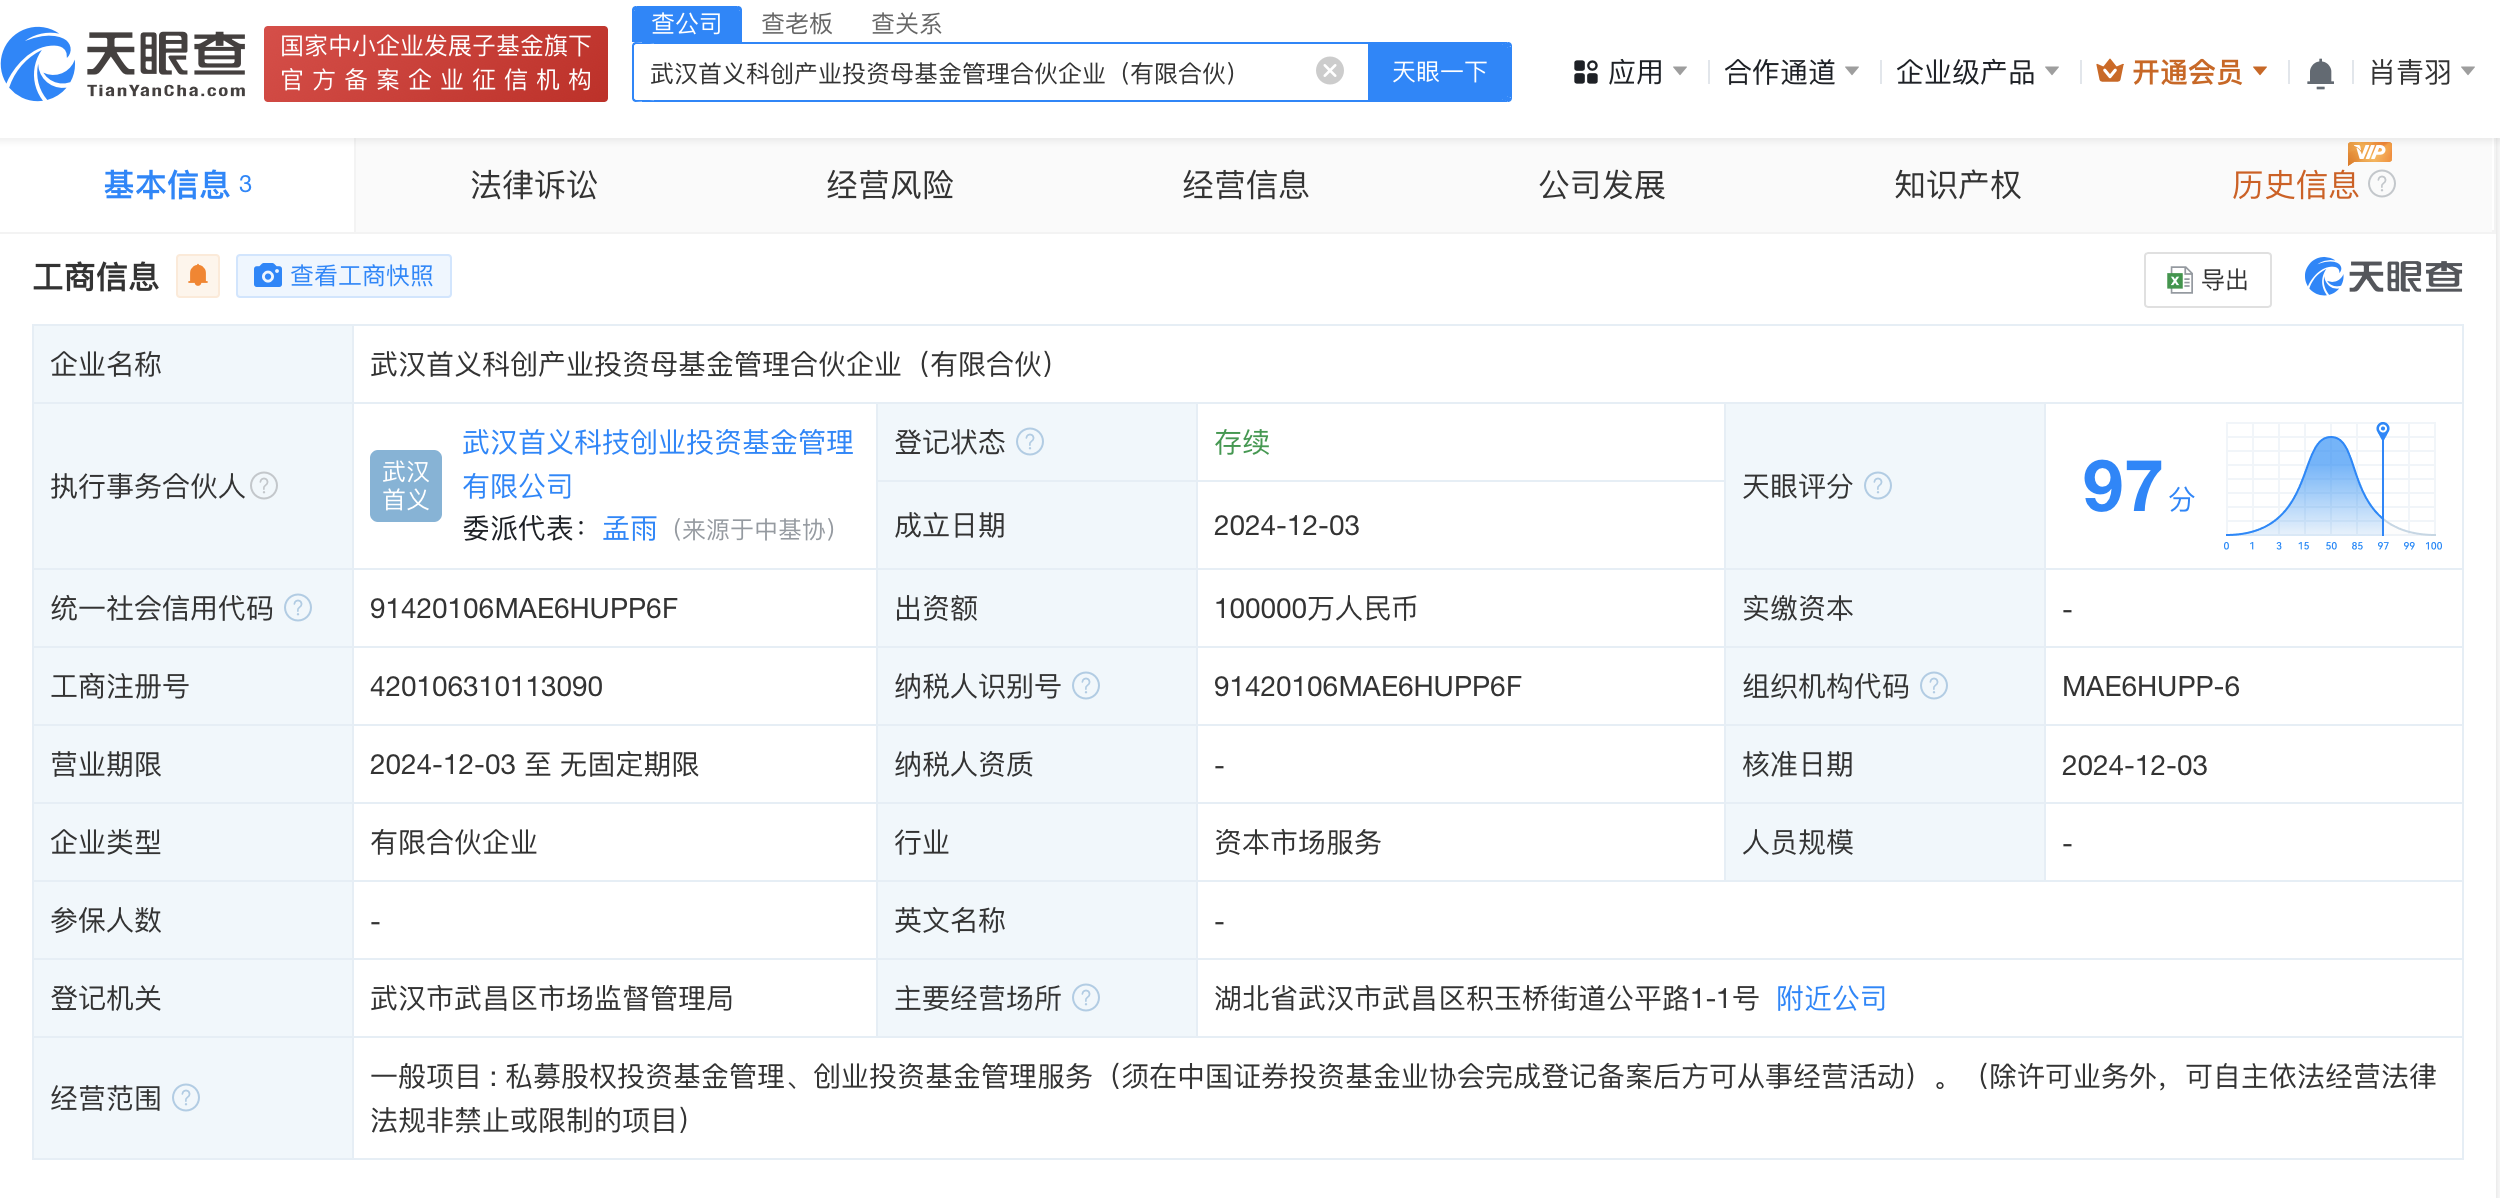This screenshot has height=1198, width=2500.
Task: Click help icon beside 历史信息
Action: 2383,184
